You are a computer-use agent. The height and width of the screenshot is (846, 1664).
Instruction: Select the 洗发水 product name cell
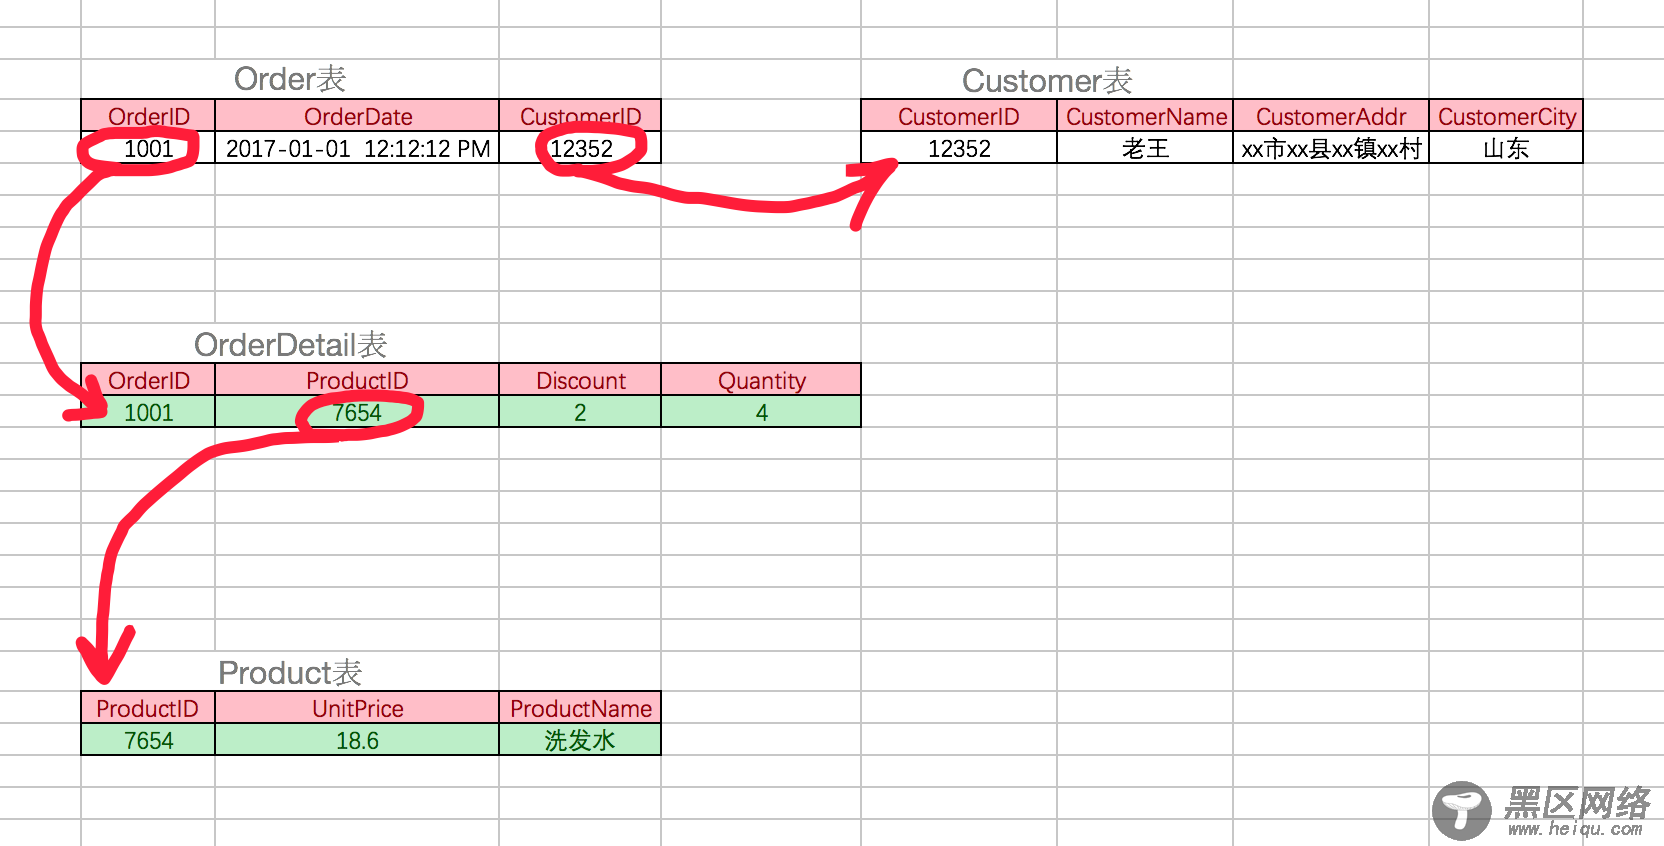[x=580, y=740]
